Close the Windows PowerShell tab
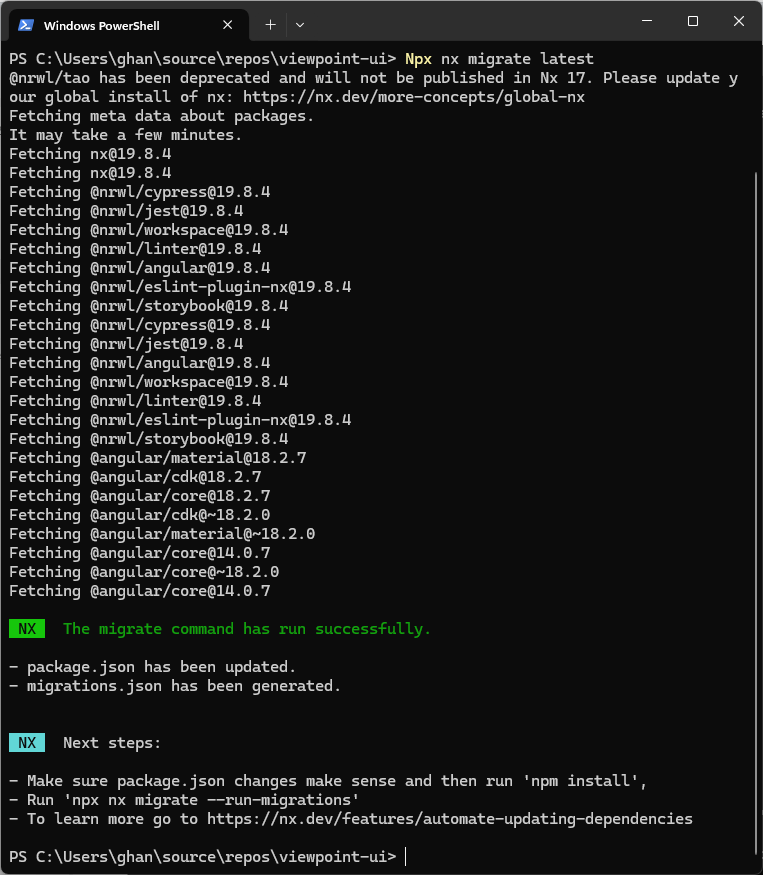The width and height of the screenshot is (763, 875). click(x=227, y=25)
